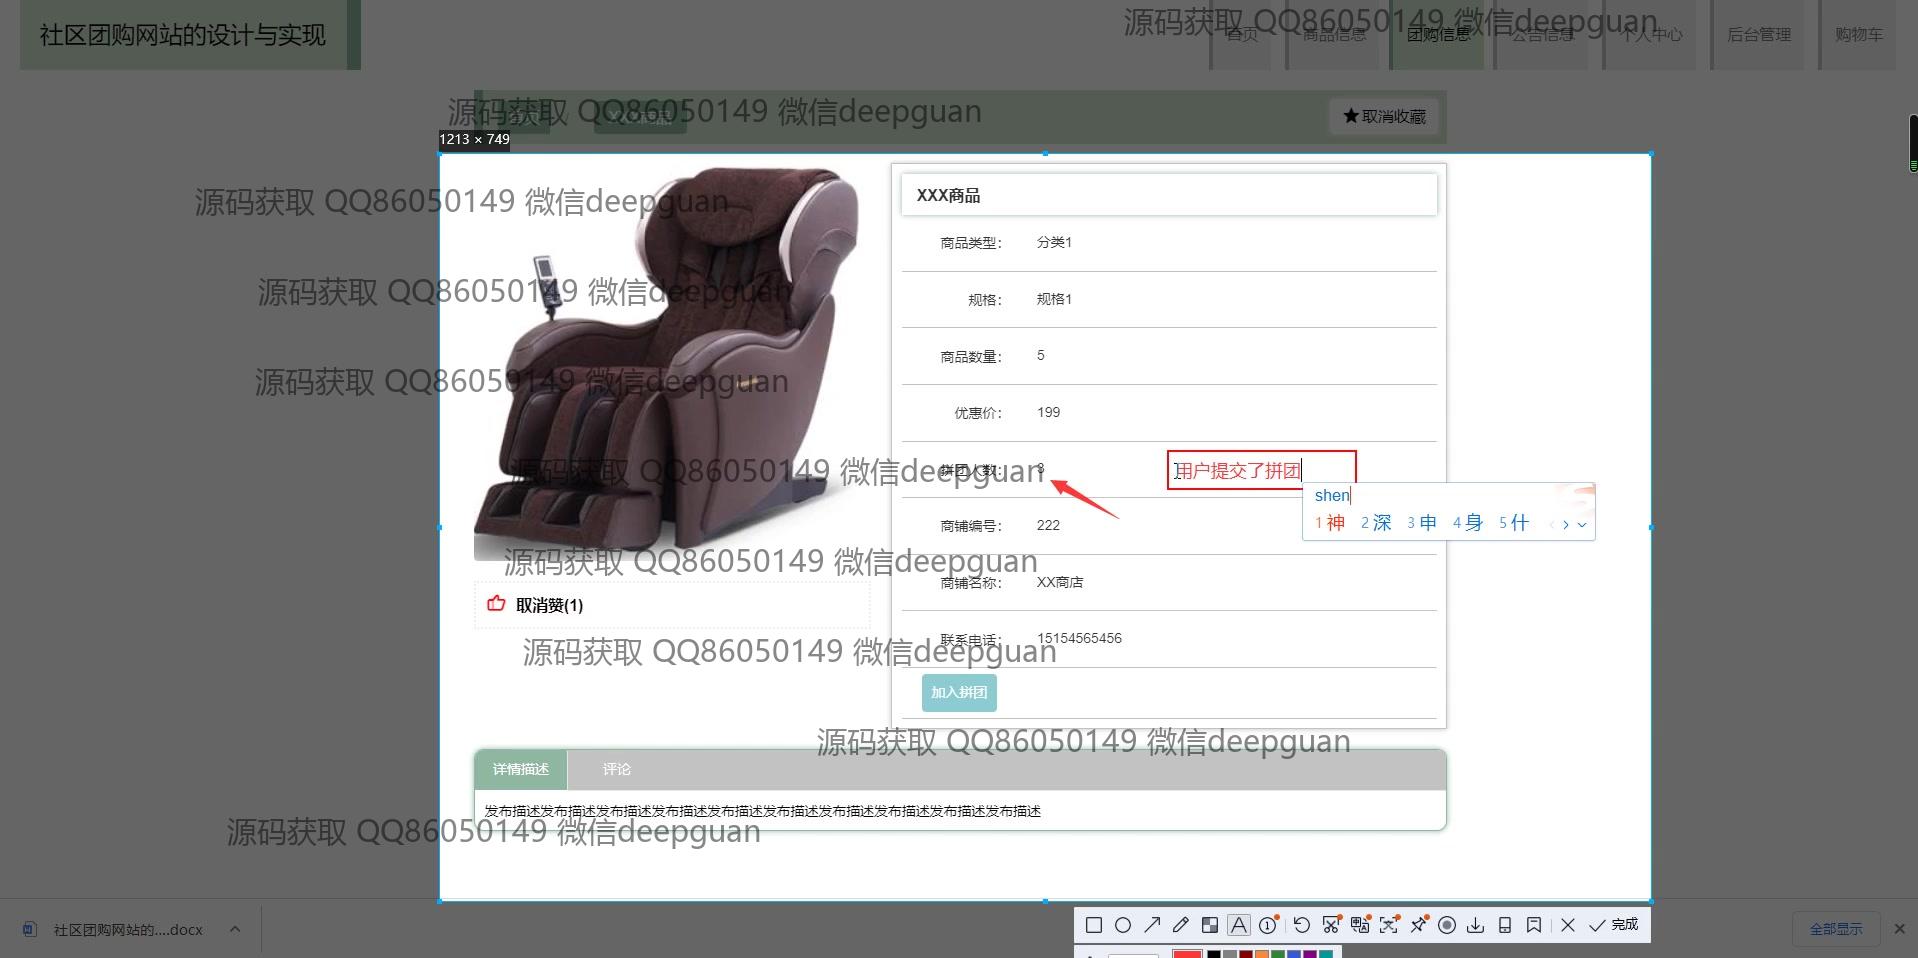Start screen recording from toolbar
Screen dimensions: 1918x958
pos(1446,925)
